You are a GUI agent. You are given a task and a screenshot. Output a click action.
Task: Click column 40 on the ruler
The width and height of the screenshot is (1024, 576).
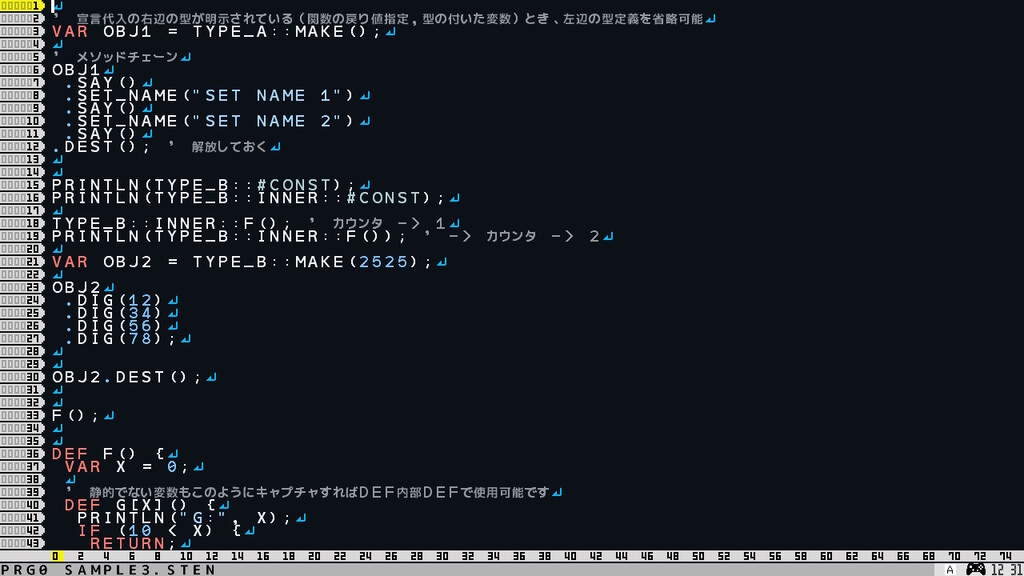(x=570, y=556)
